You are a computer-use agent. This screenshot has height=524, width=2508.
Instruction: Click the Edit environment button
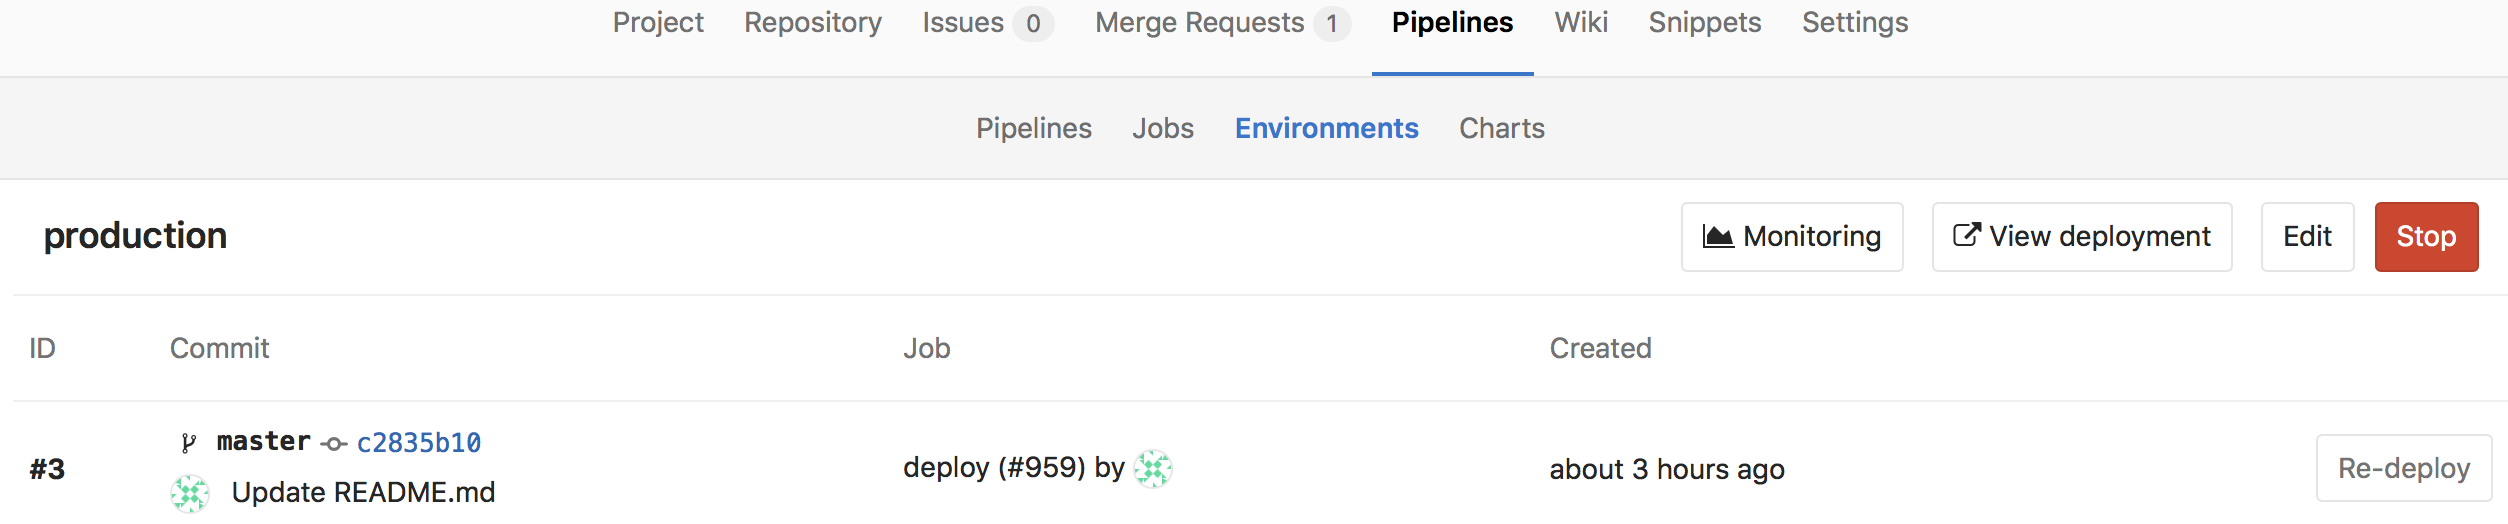(2306, 237)
